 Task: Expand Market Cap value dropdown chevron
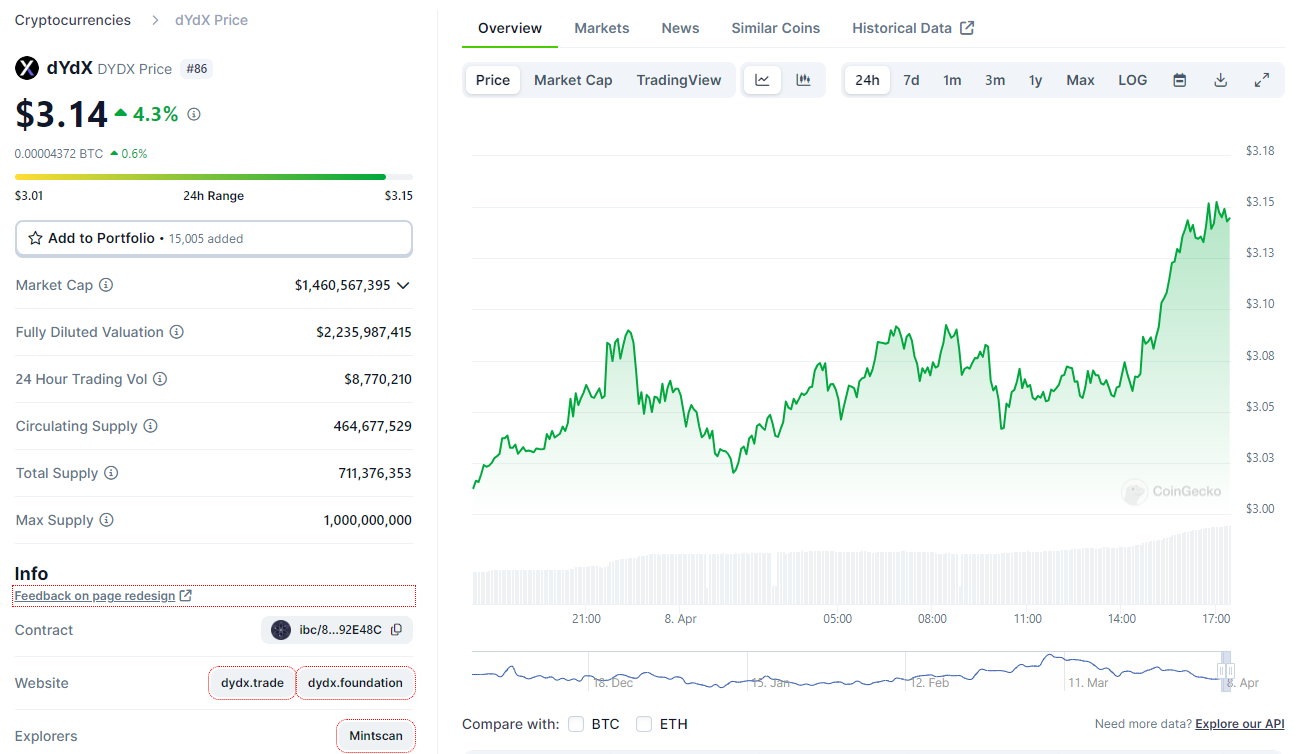click(x=403, y=285)
